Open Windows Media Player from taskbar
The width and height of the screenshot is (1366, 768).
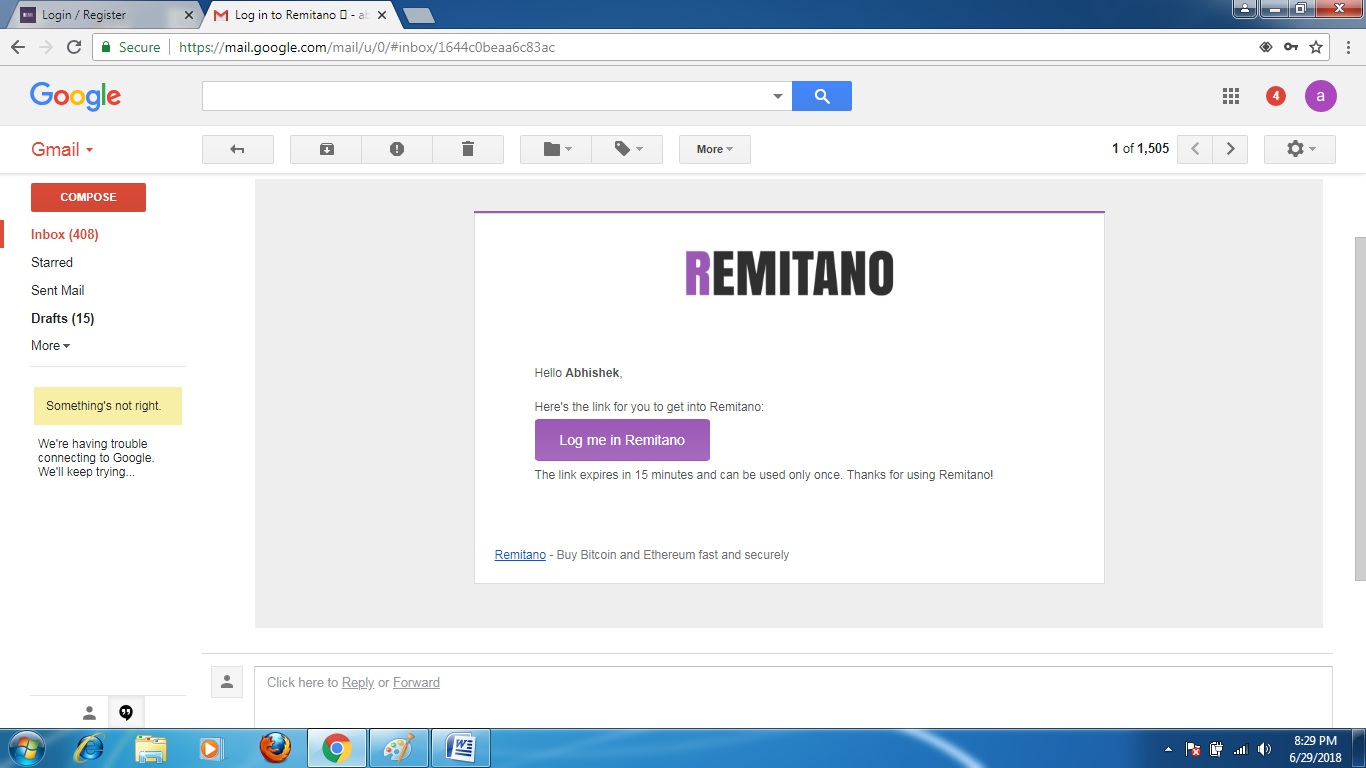211,748
